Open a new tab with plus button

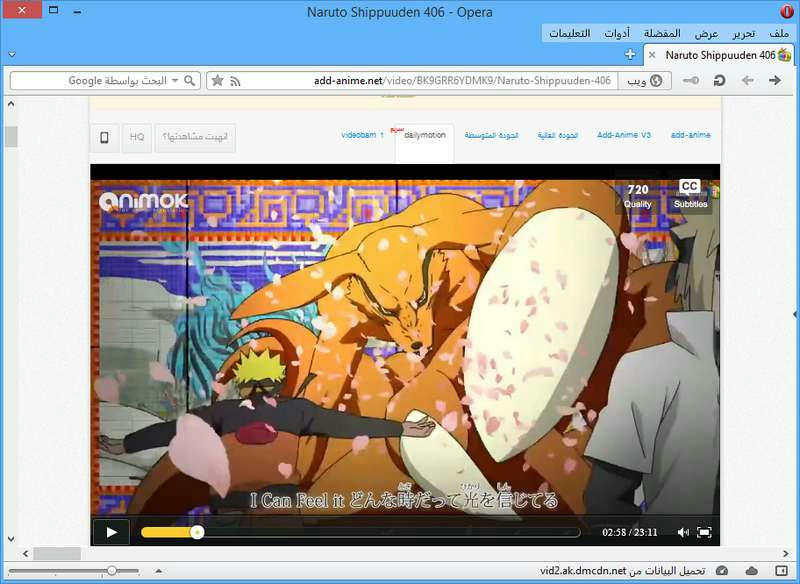coord(630,55)
